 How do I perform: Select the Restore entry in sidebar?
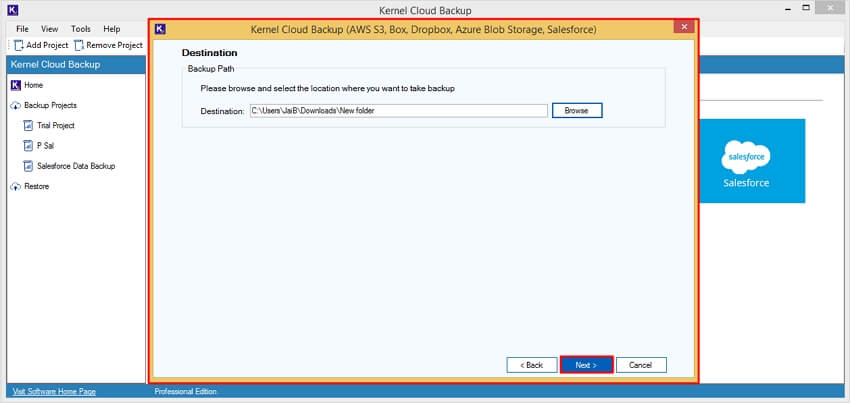(36, 186)
